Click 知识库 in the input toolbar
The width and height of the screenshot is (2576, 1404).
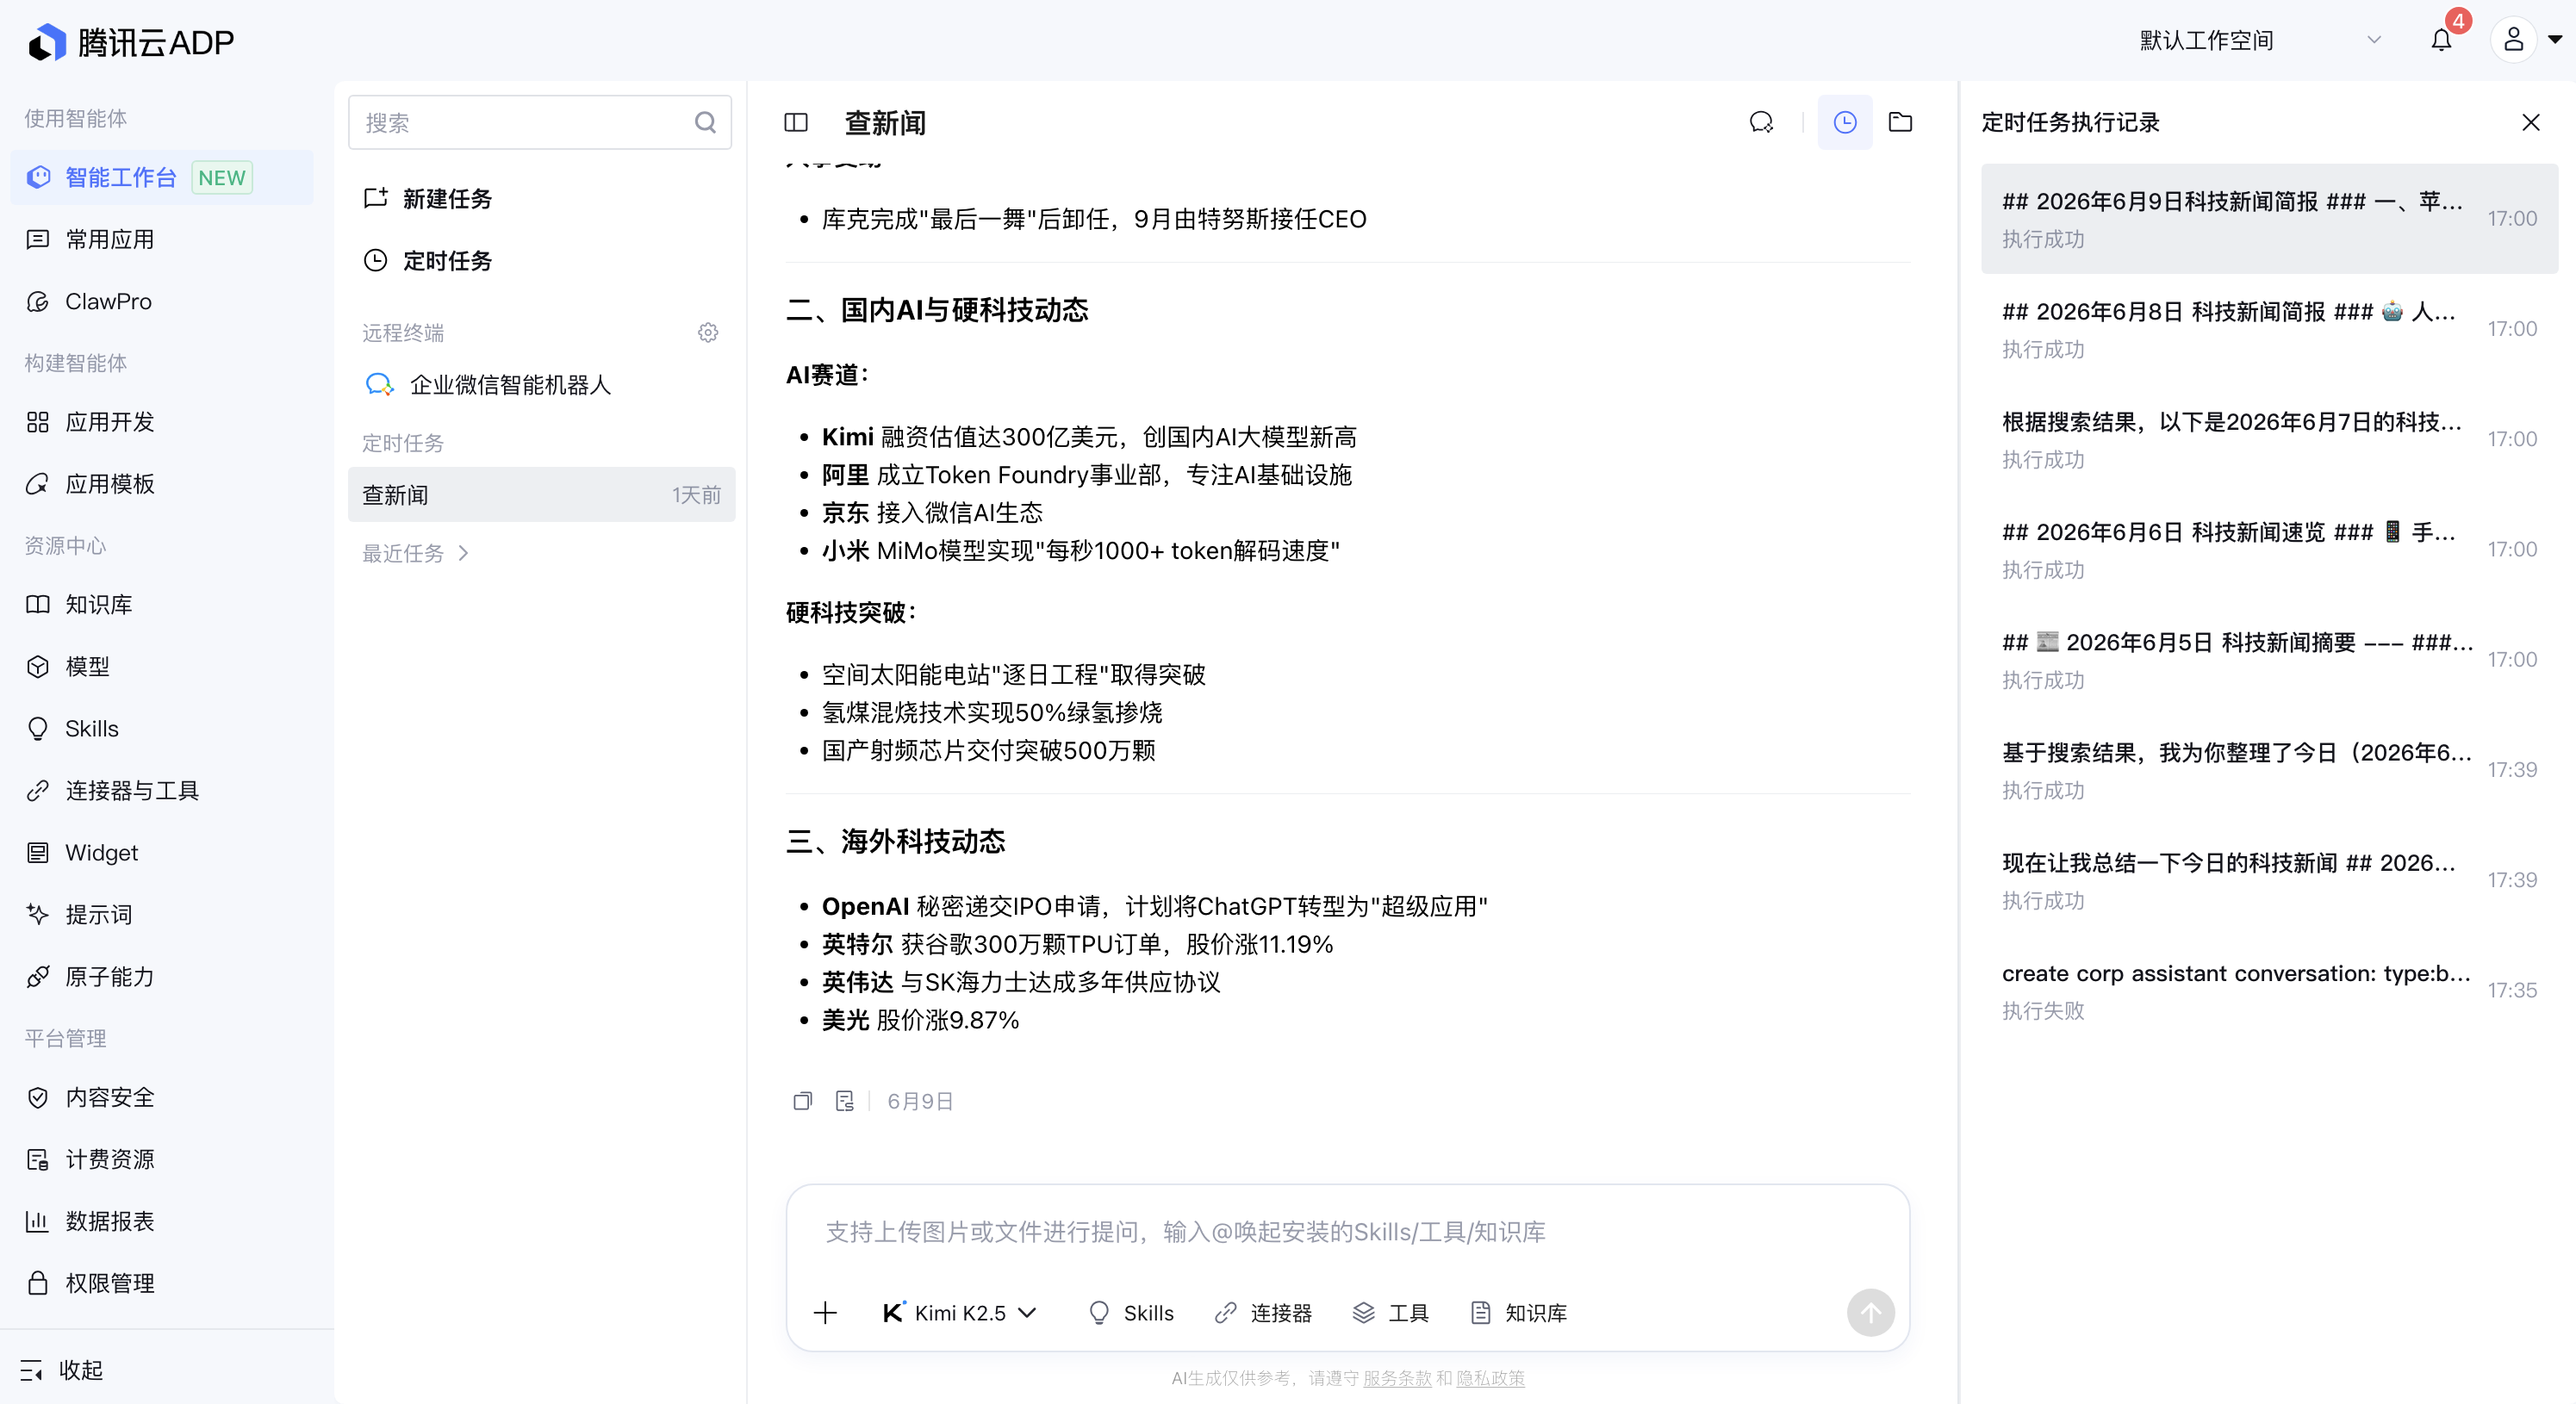(1519, 1313)
